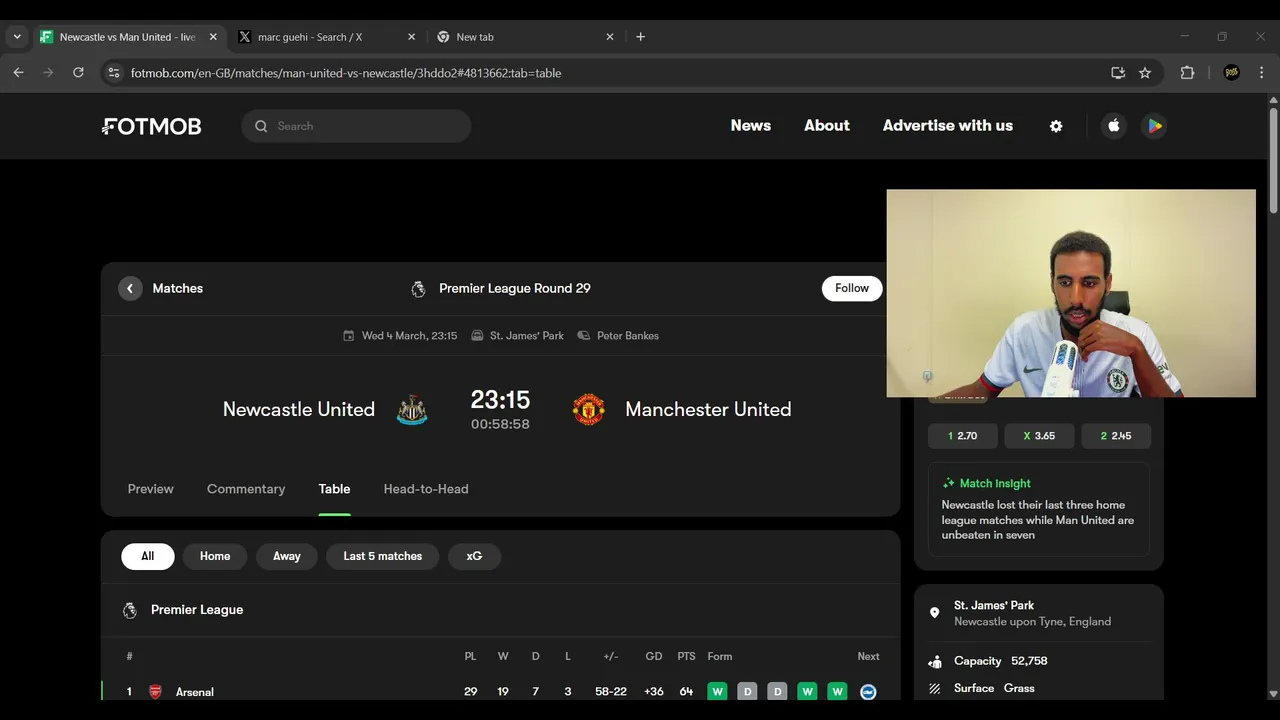Click the Manchester United team name
The width and height of the screenshot is (1280, 720).
[x=708, y=409]
